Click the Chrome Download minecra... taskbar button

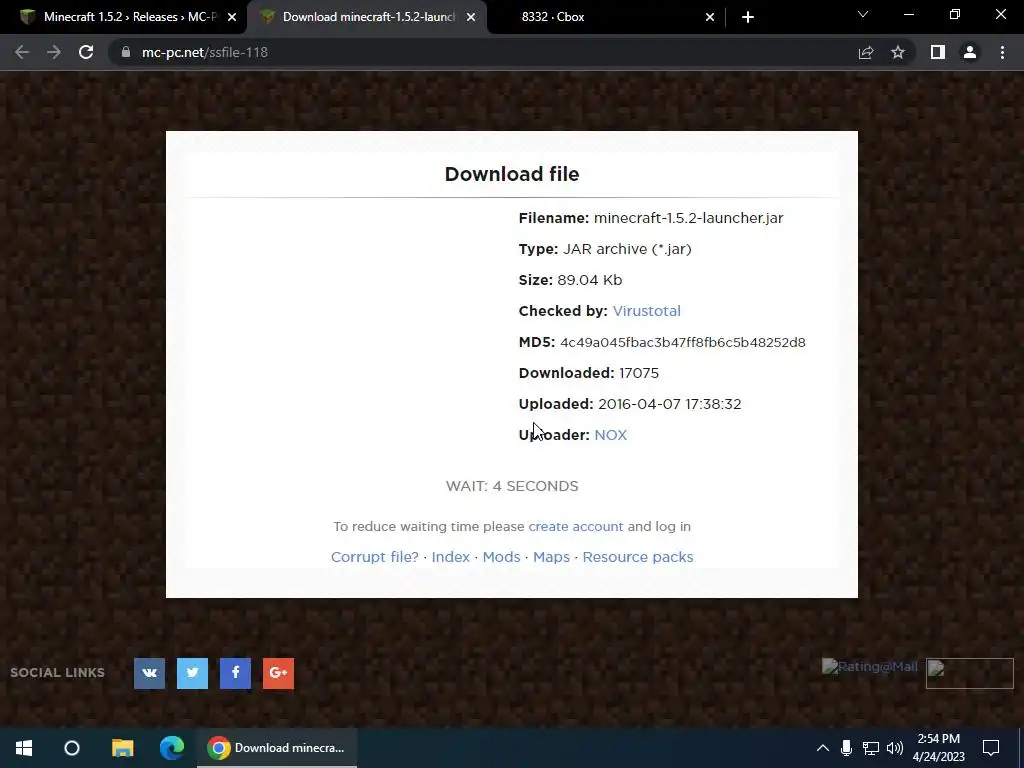[277, 748]
